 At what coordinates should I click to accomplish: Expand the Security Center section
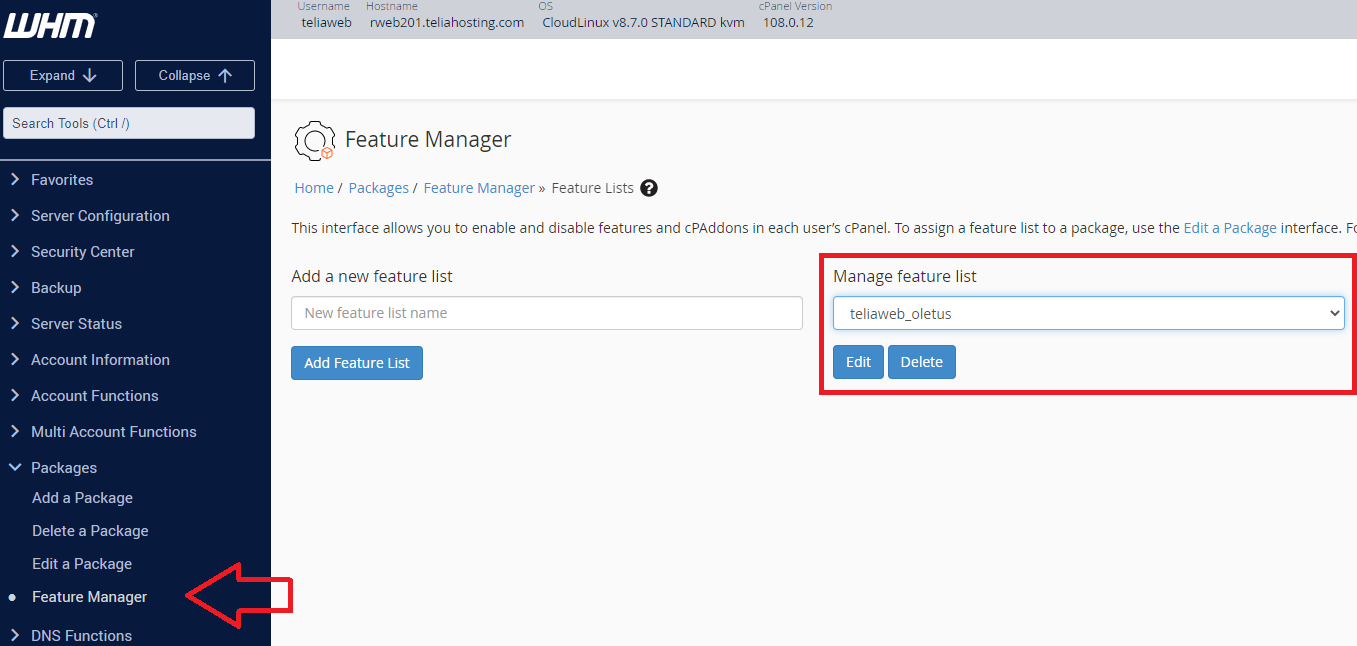click(x=82, y=252)
